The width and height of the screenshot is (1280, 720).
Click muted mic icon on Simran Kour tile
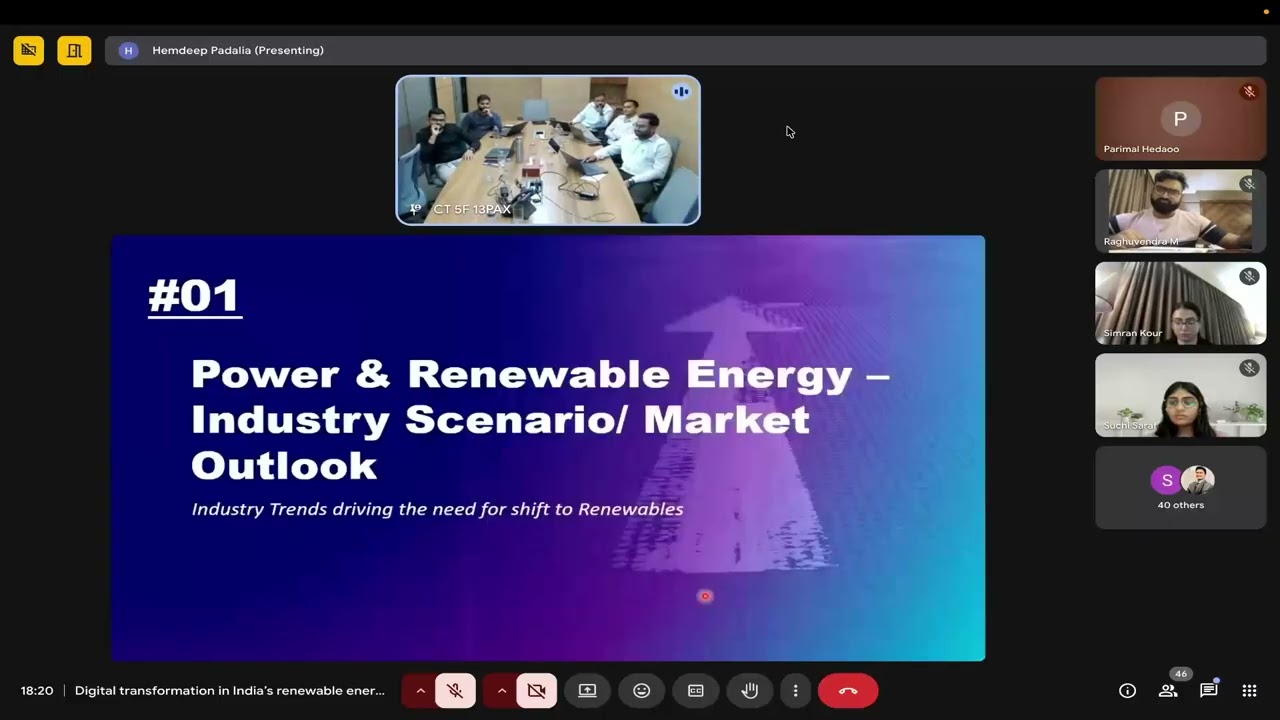click(1249, 276)
